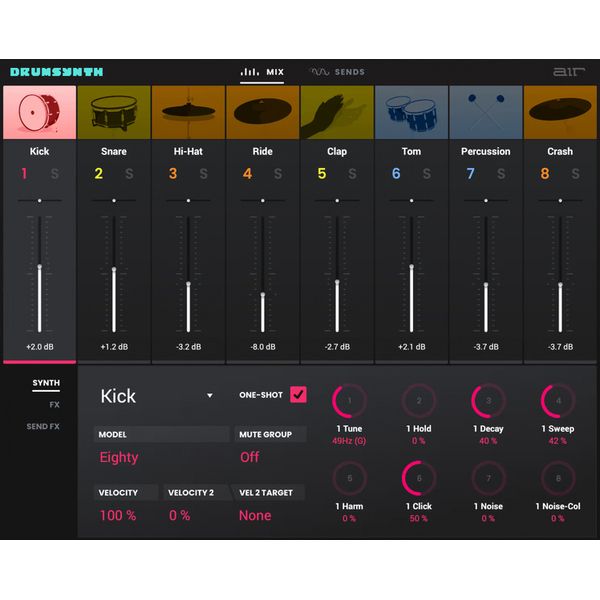600x600 pixels.
Task: Switch to the Sends tab
Action: (338, 72)
